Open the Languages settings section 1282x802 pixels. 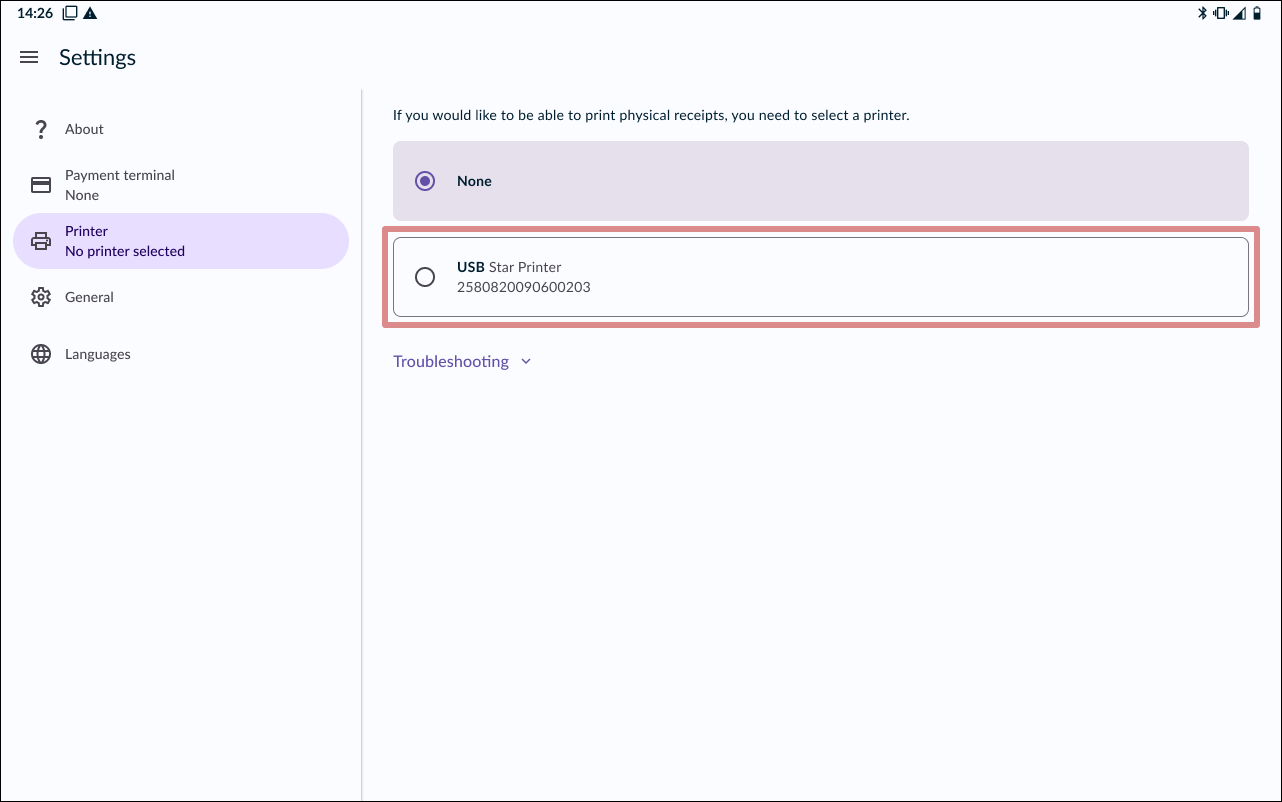click(180, 354)
